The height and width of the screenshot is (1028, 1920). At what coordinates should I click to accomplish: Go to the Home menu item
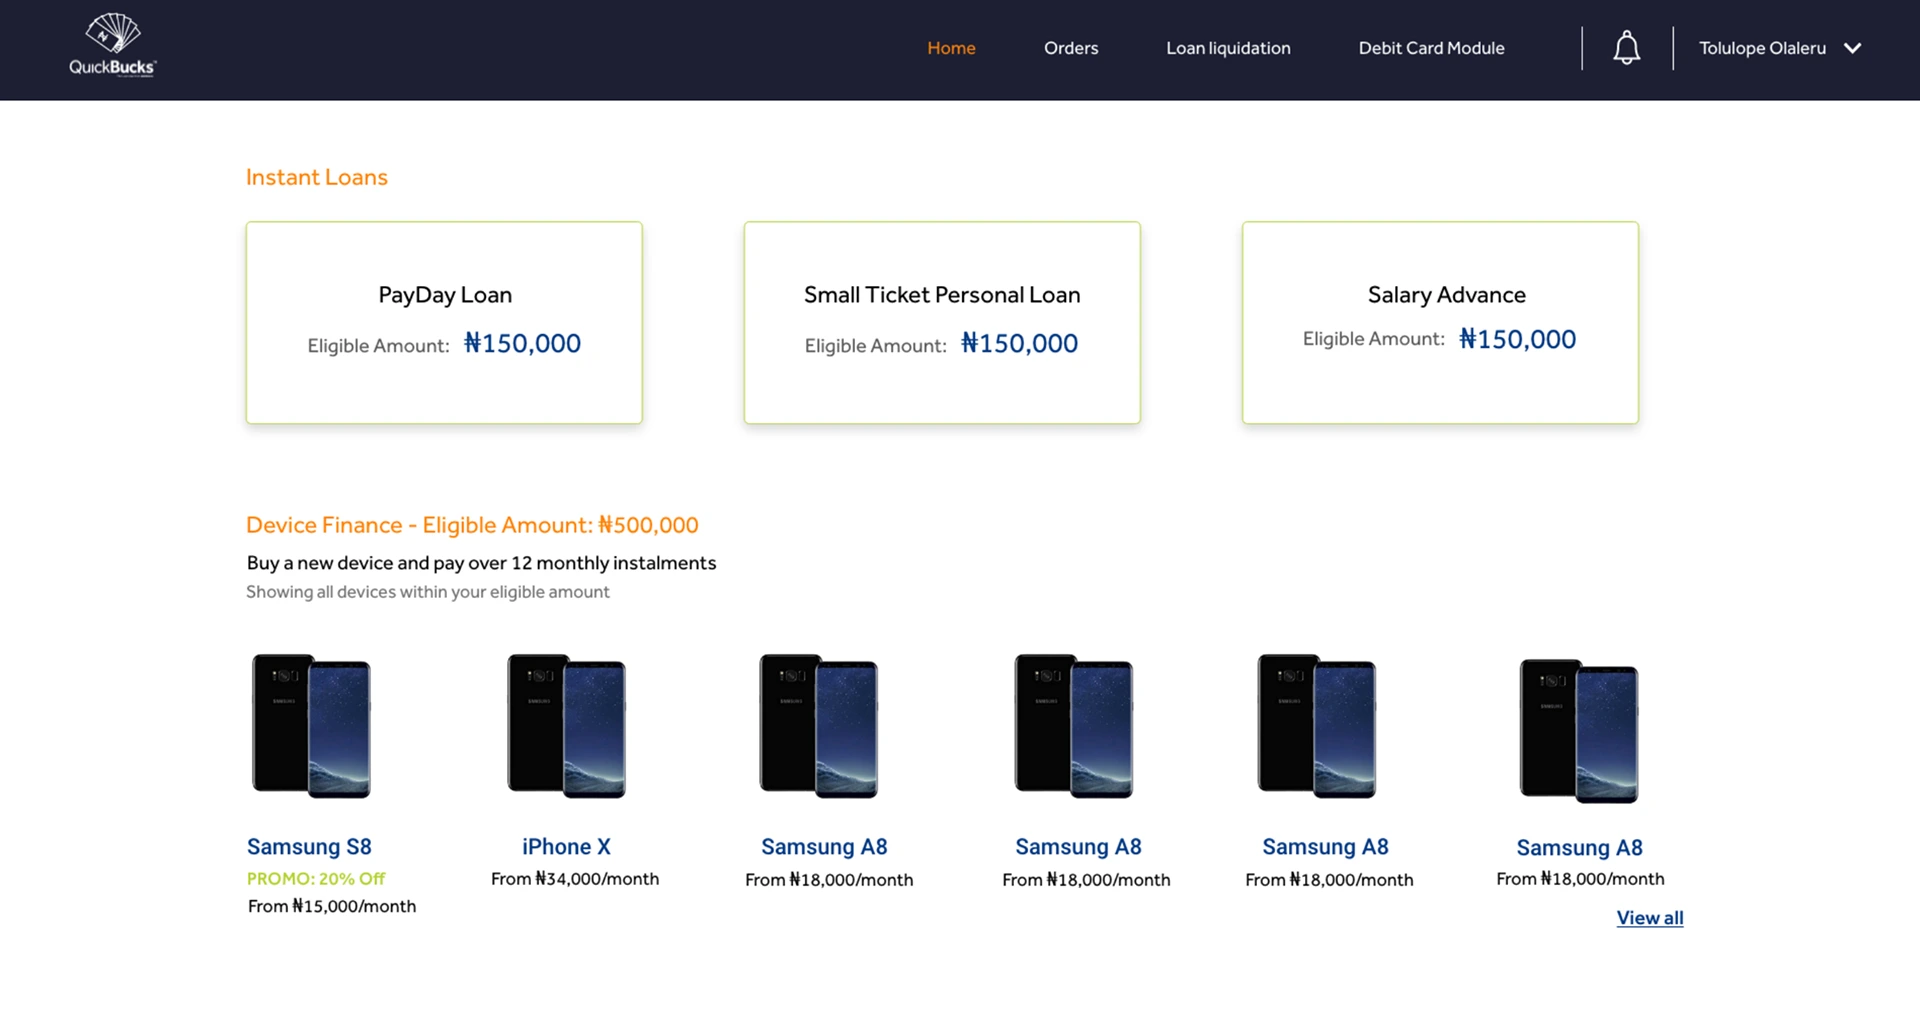(x=951, y=48)
